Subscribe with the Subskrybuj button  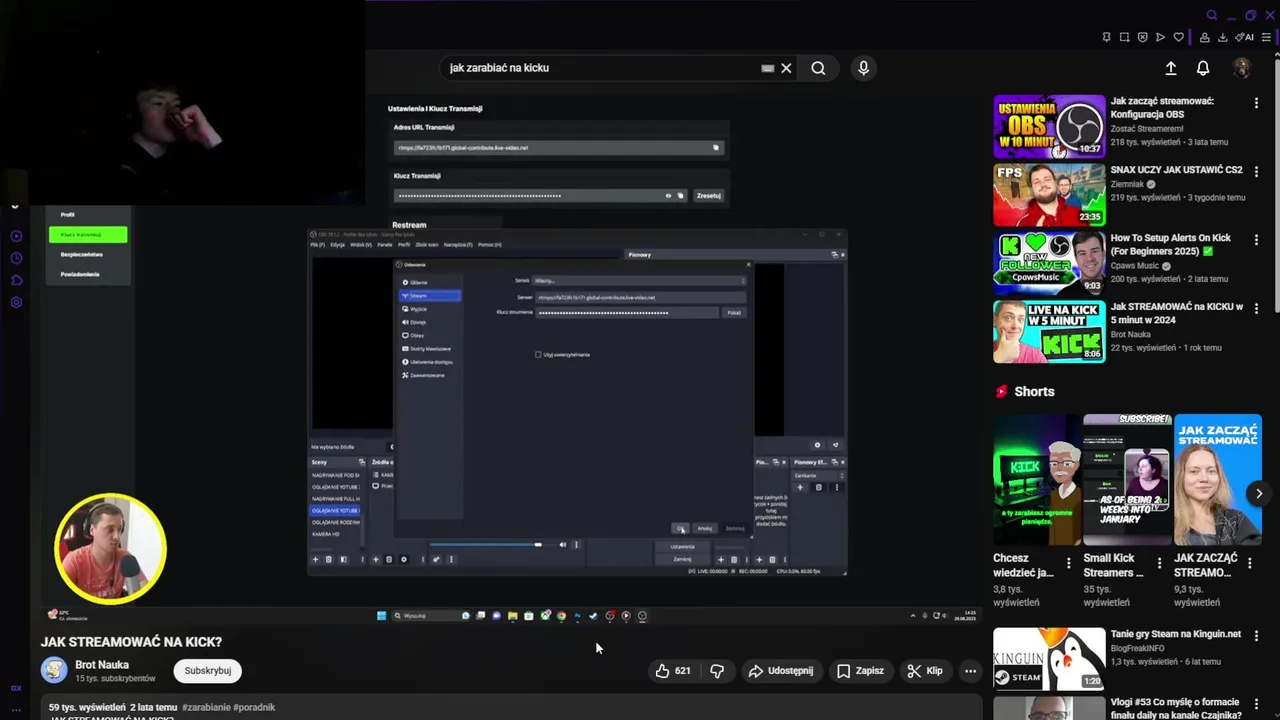click(x=207, y=671)
